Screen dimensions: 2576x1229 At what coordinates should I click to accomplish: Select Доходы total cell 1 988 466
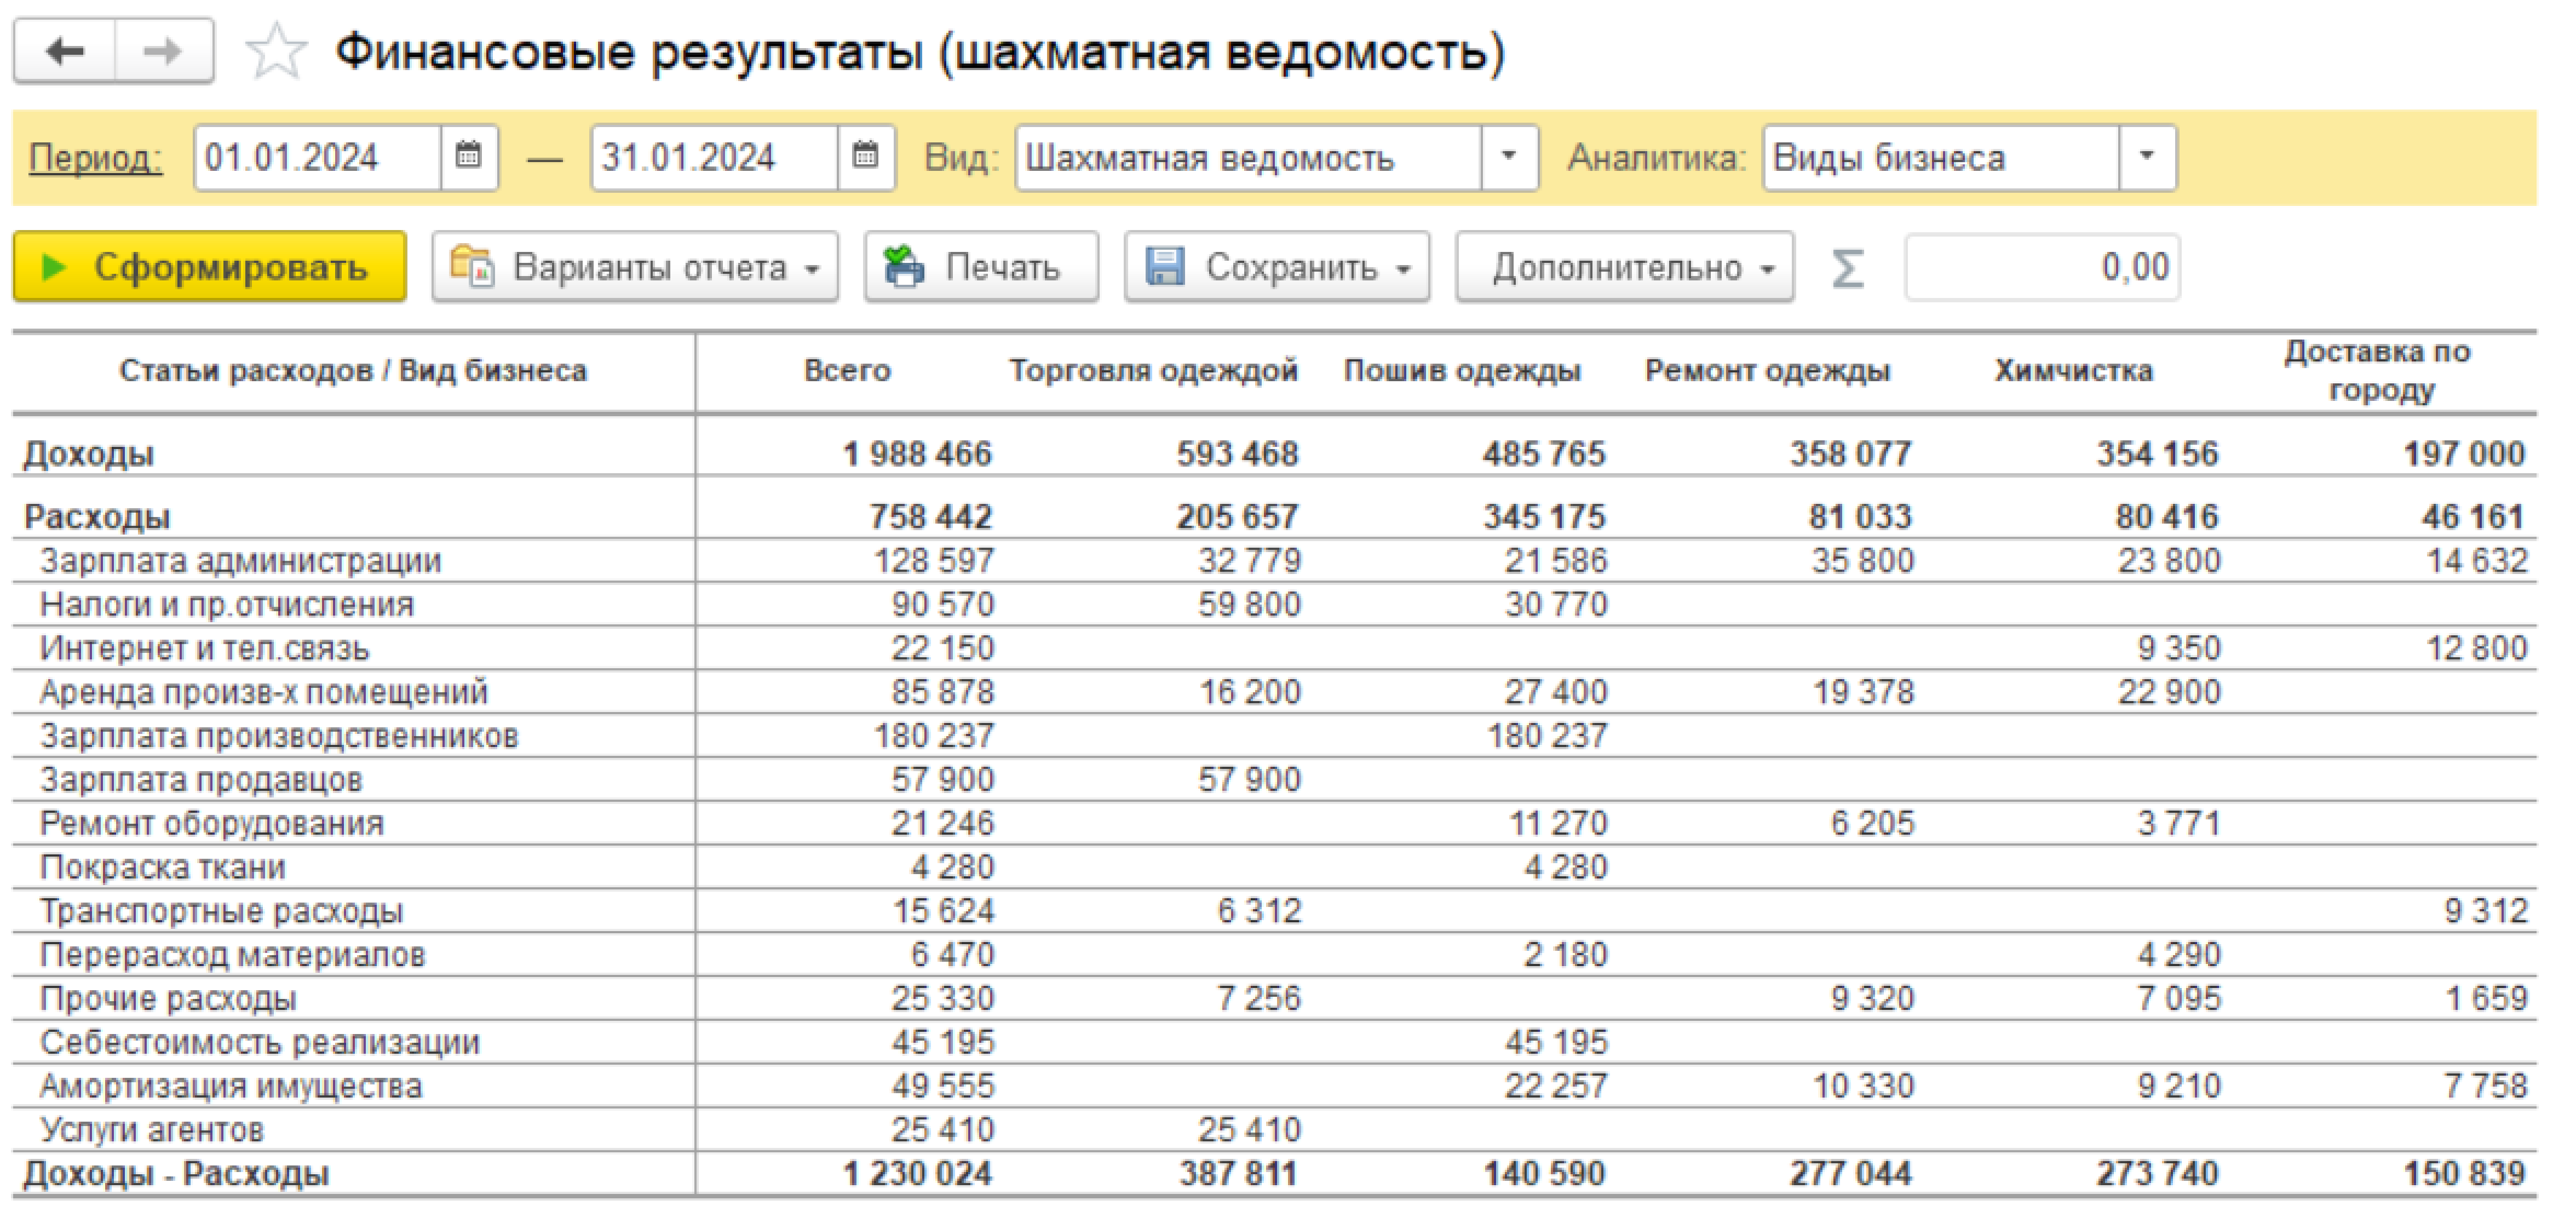click(917, 453)
